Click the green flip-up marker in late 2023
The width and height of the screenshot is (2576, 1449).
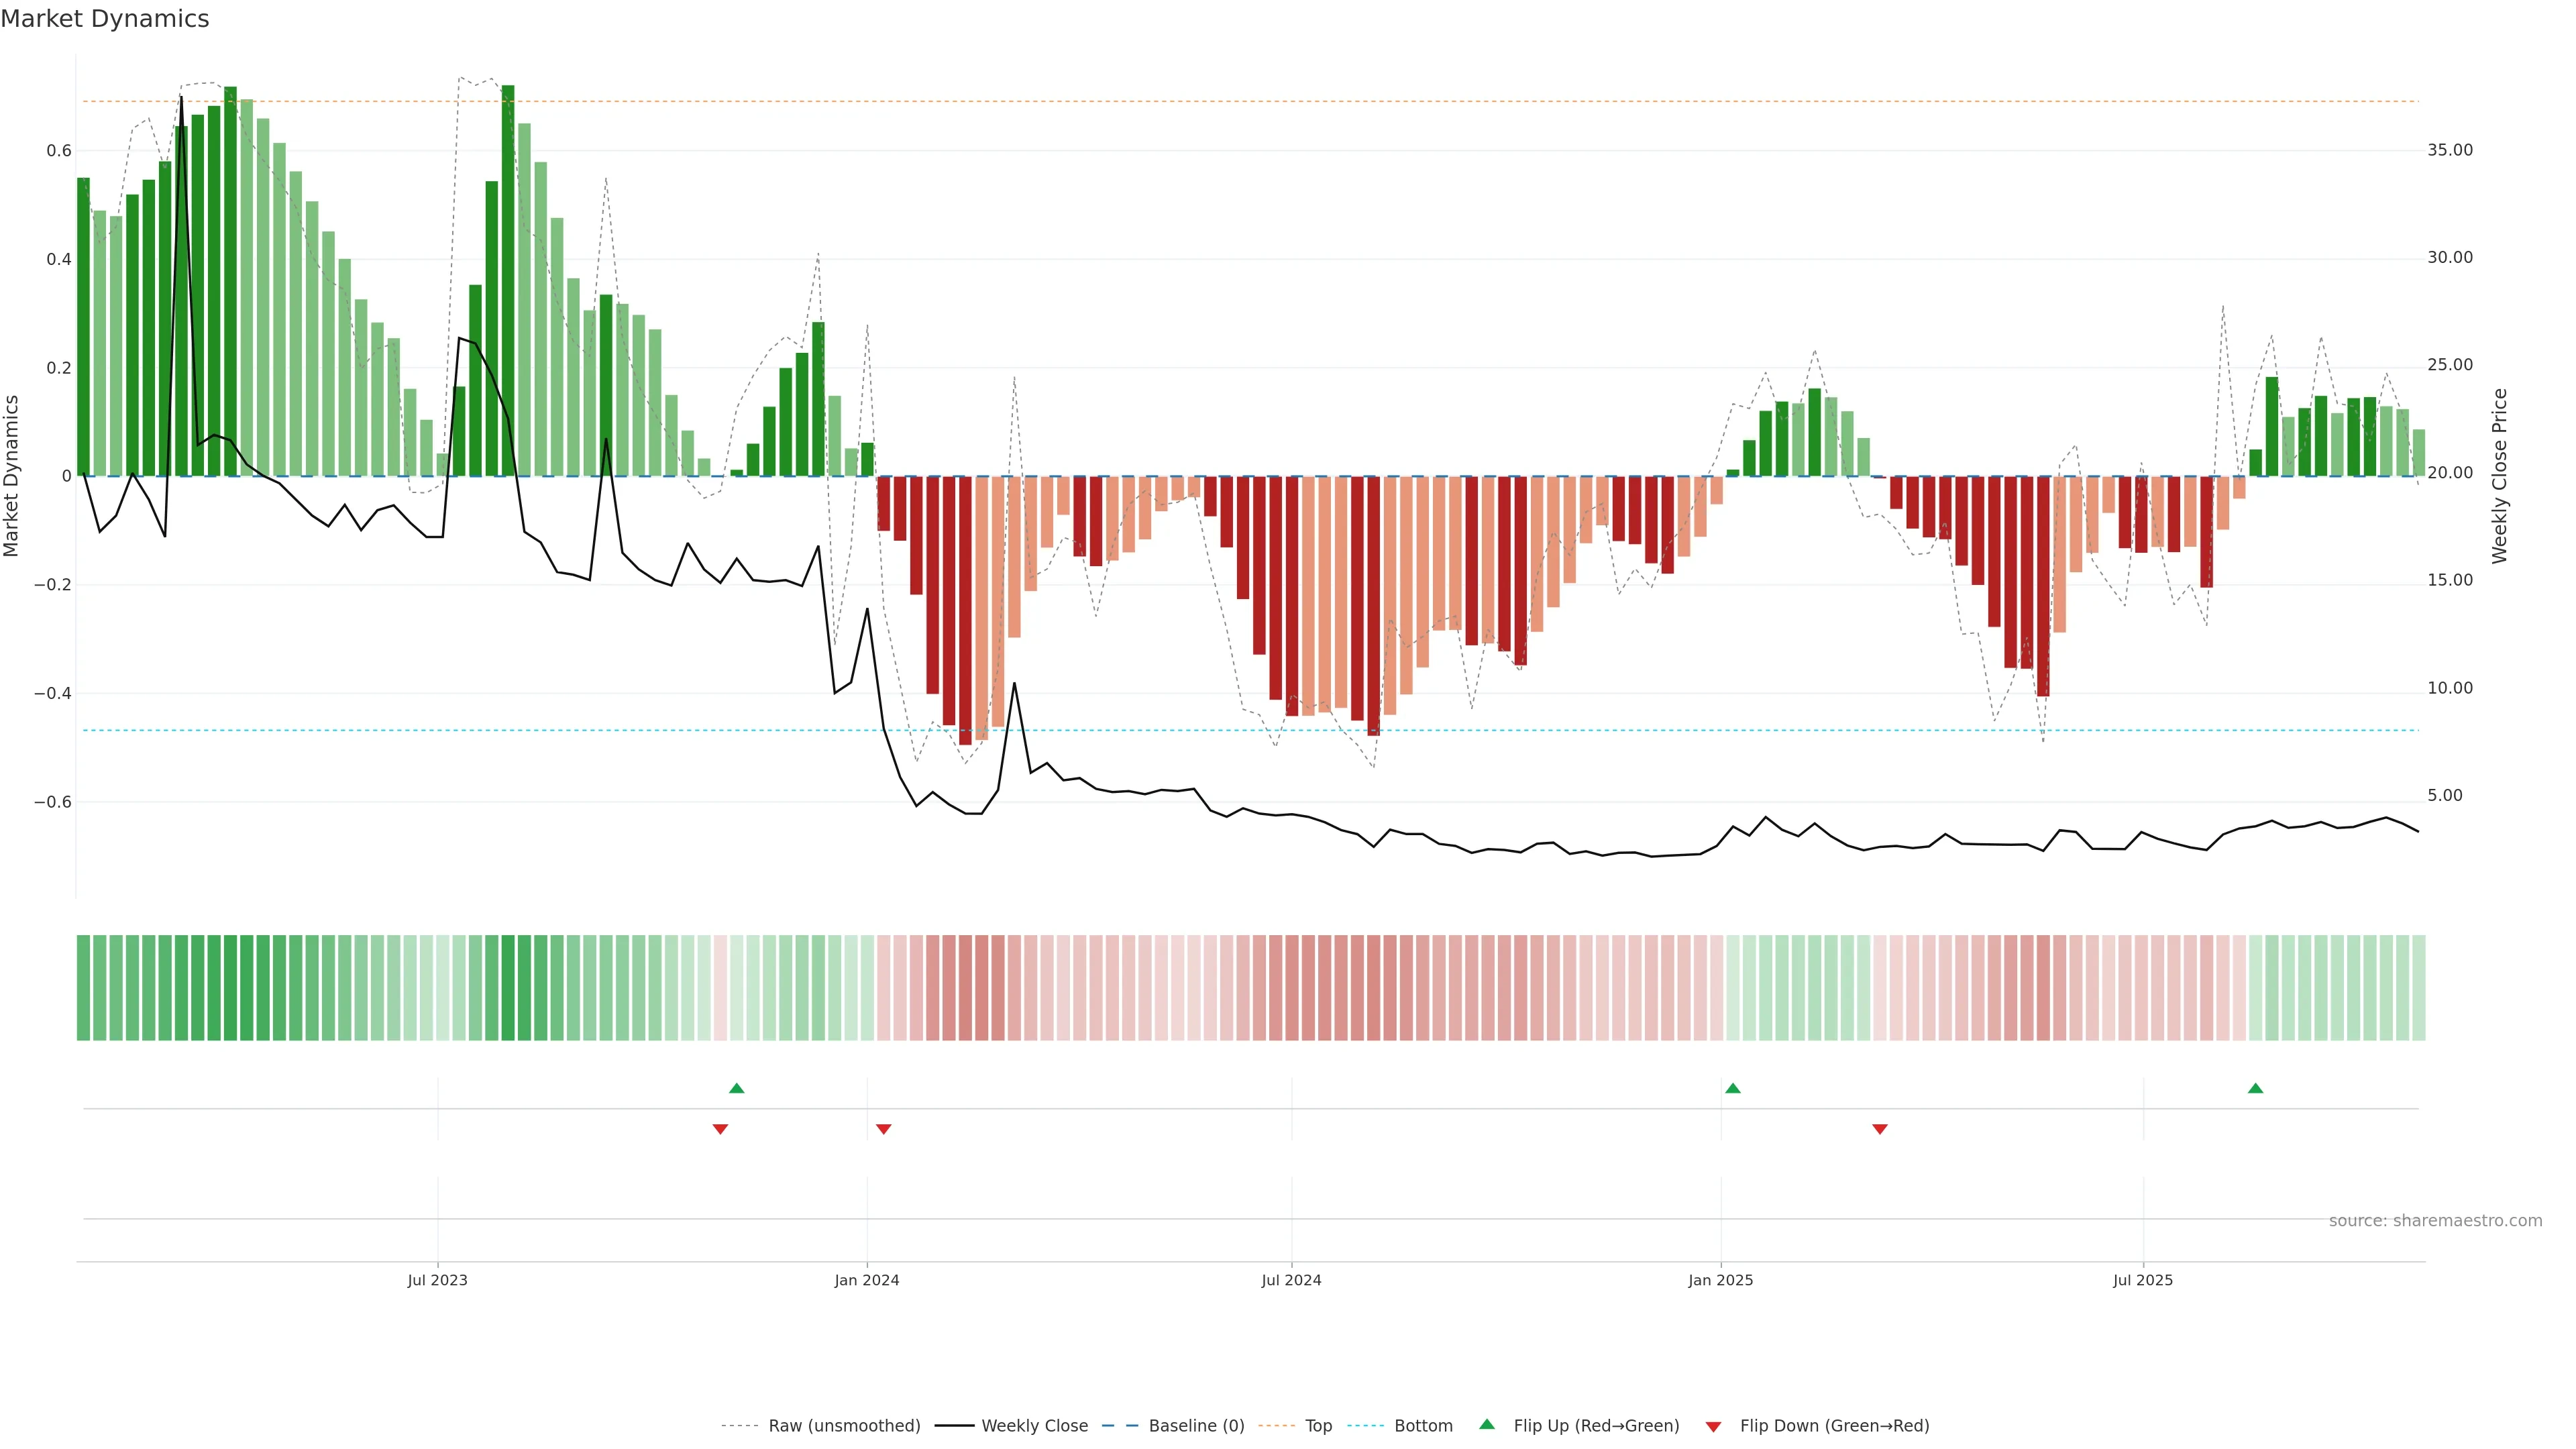737,1088
